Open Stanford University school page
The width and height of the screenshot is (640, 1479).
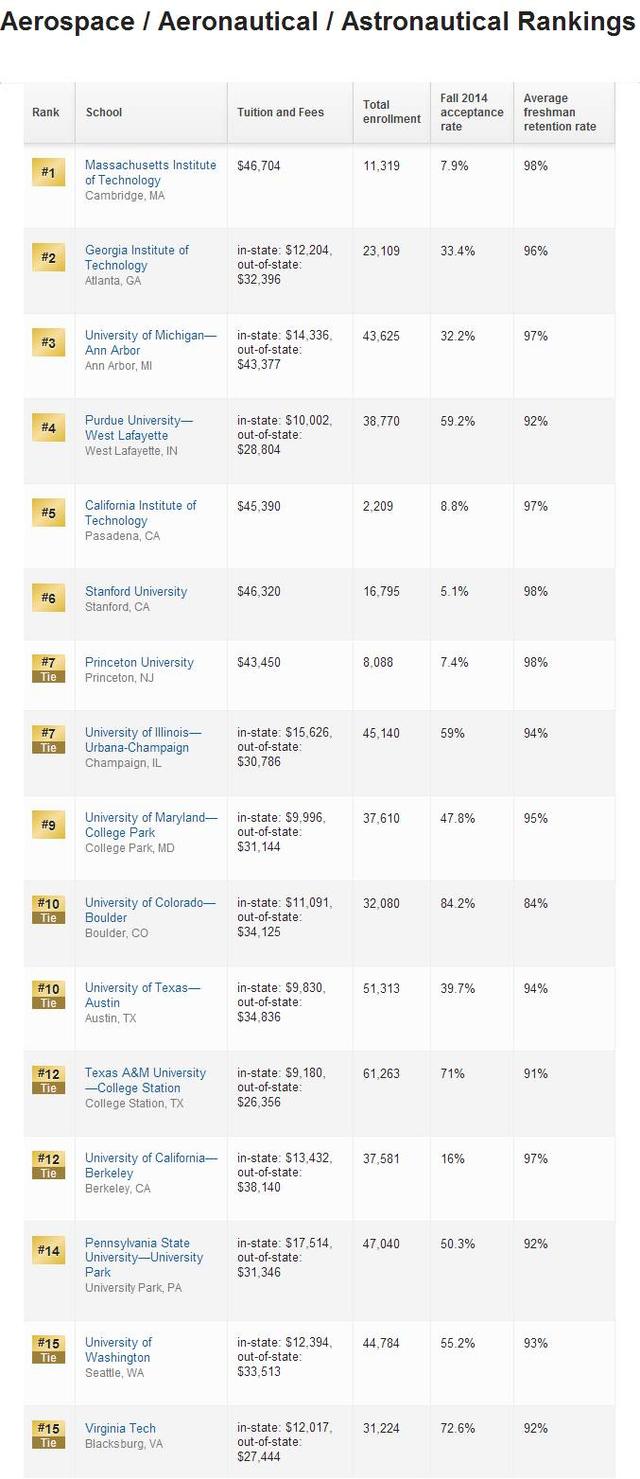pos(136,591)
